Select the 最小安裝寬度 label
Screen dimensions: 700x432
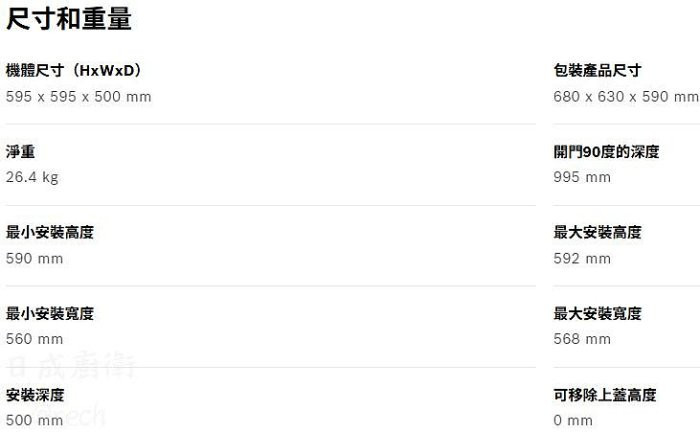click(x=50, y=313)
